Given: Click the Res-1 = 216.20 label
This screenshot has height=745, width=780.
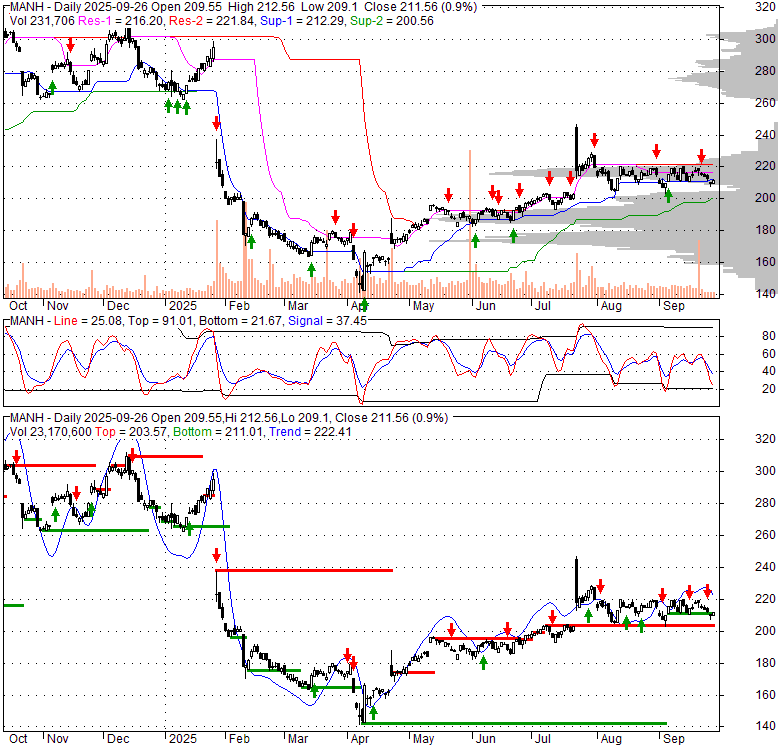Looking at the screenshot, I should [x=121, y=21].
